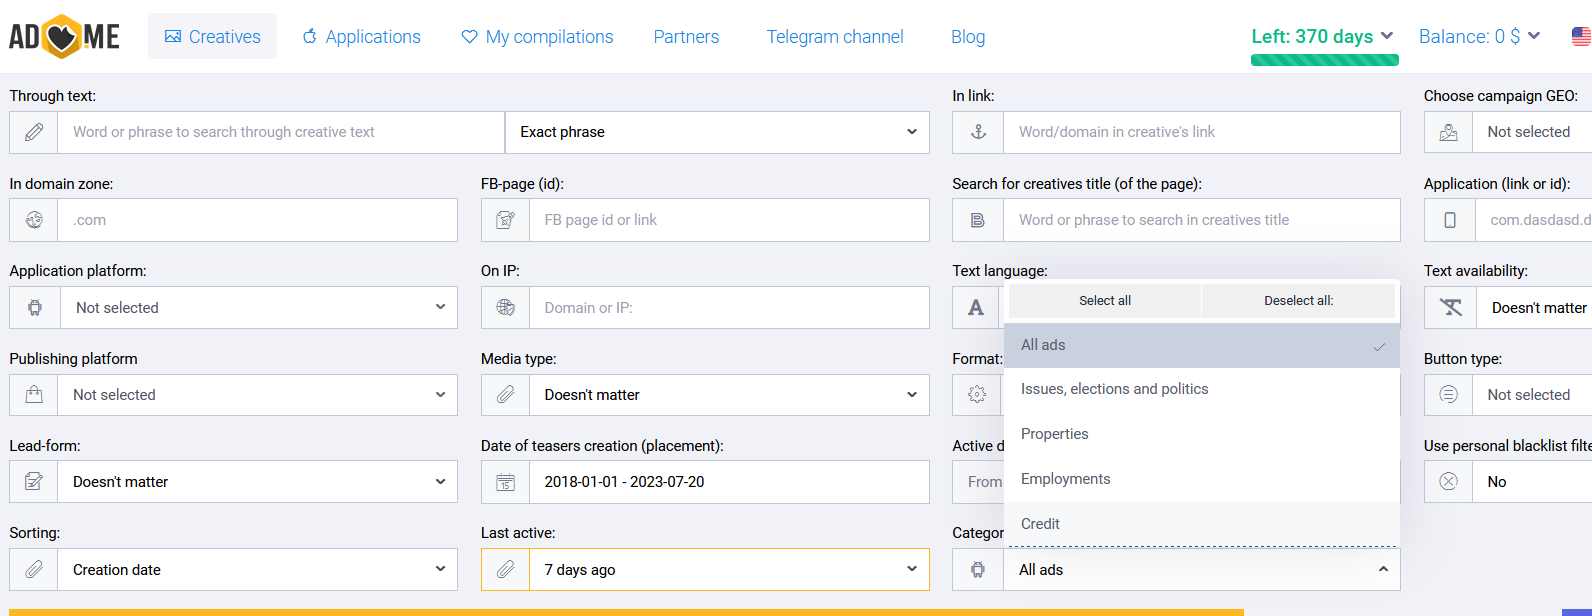Select the checked All ads option
This screenshot has height=616, width=1592.
1201,345
